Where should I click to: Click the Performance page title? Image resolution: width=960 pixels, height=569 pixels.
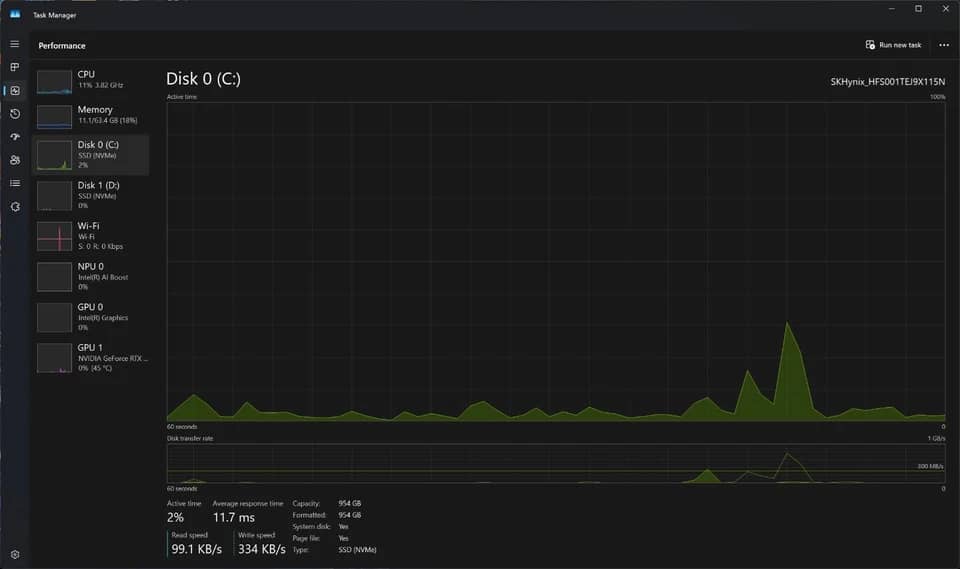click(x=62, y=45)
